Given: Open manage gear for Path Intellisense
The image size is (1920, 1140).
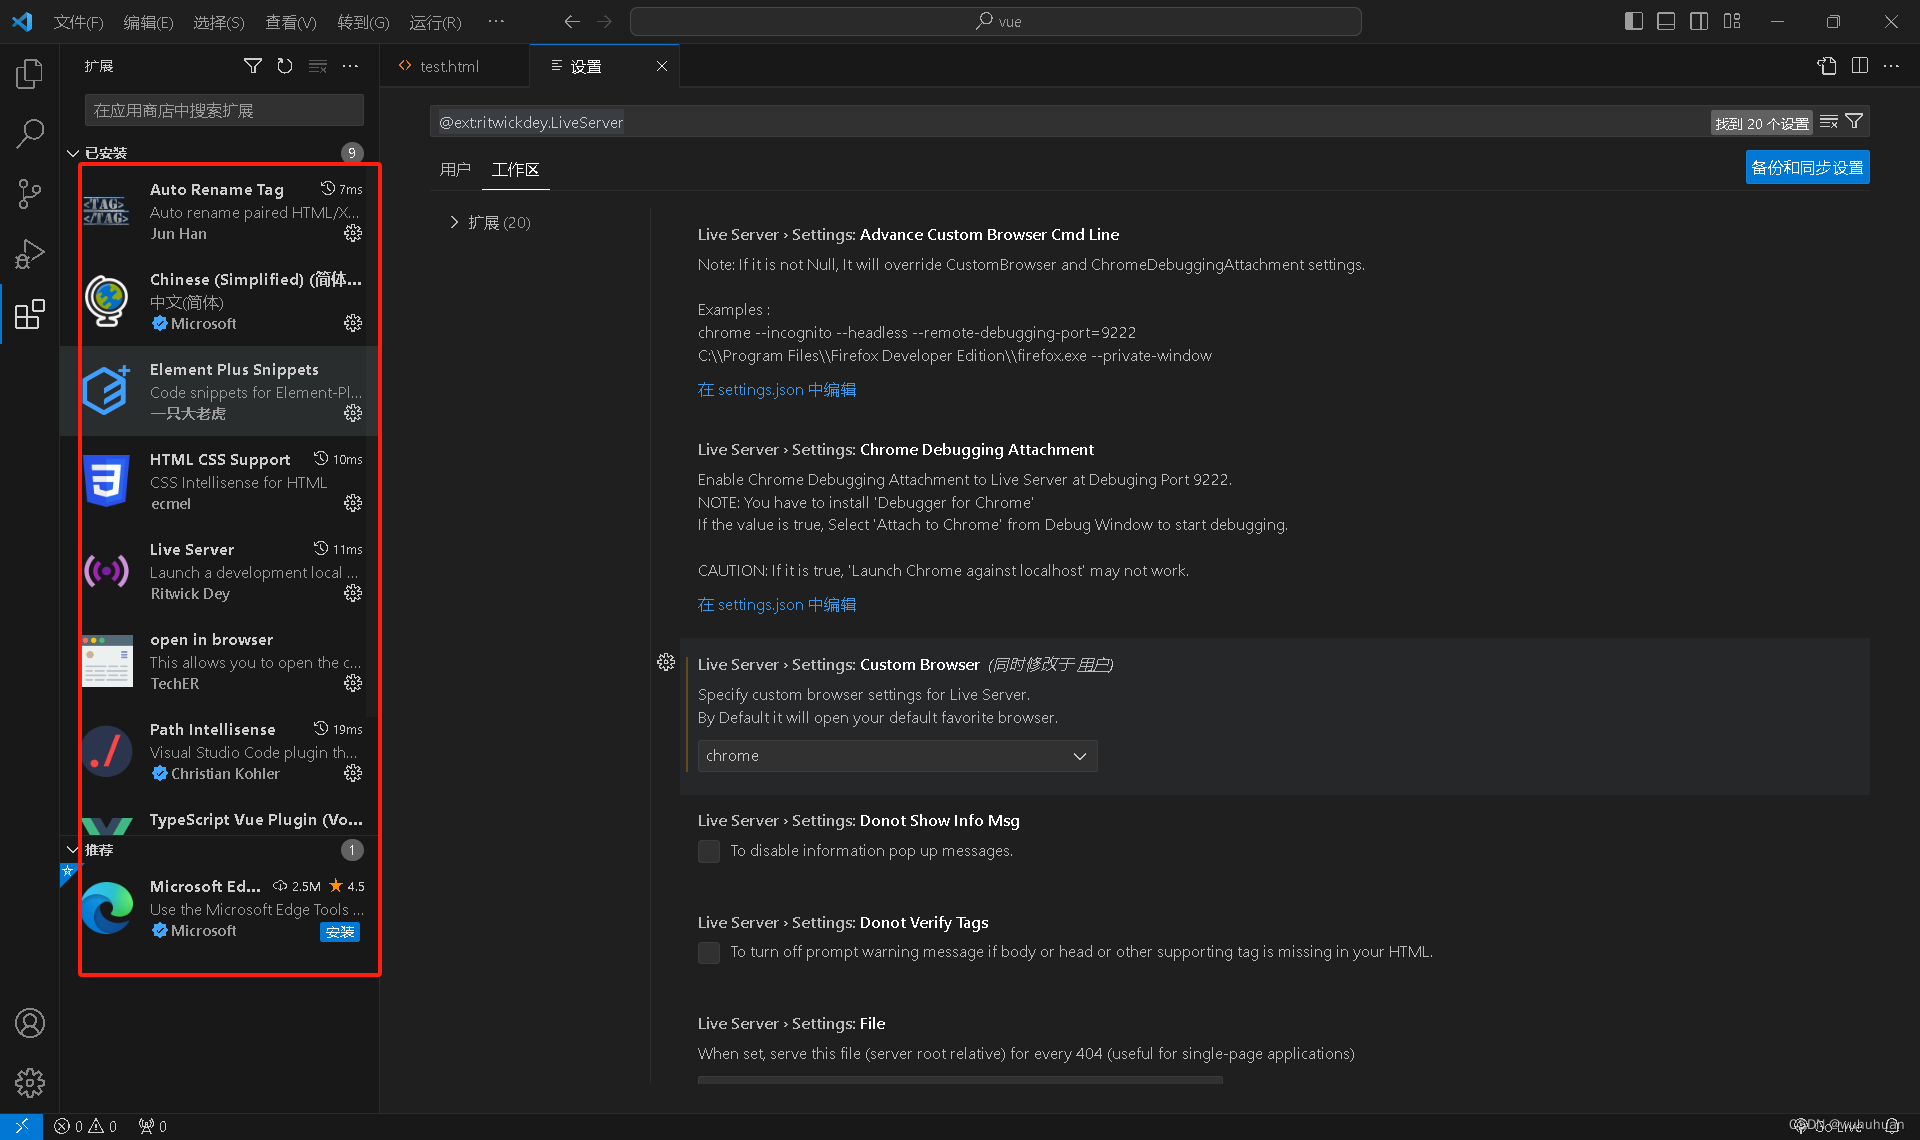Looking at the screenshot, I should click(353, 773).
